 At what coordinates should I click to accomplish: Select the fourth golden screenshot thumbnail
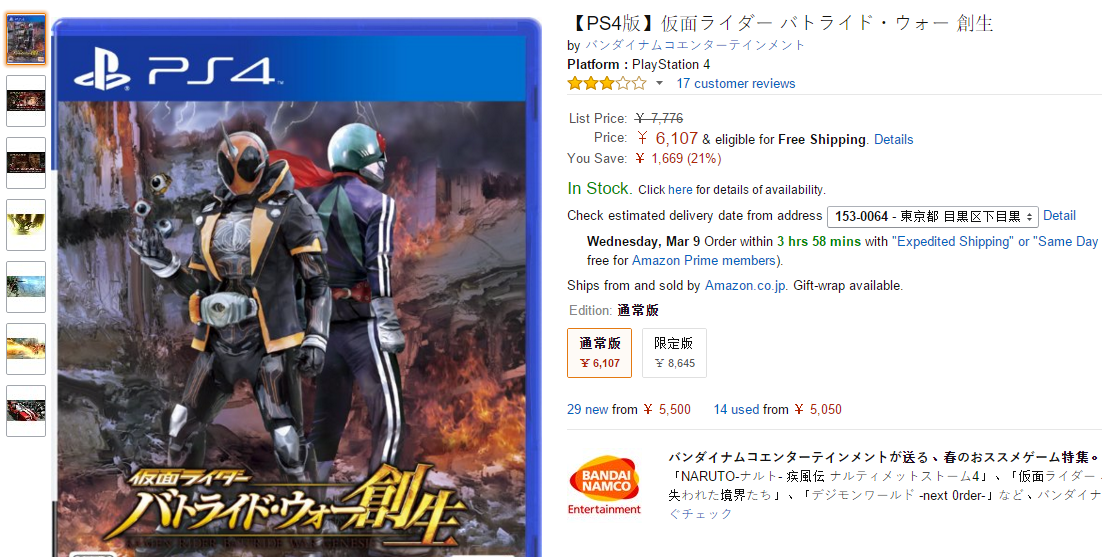coord(26,225)
